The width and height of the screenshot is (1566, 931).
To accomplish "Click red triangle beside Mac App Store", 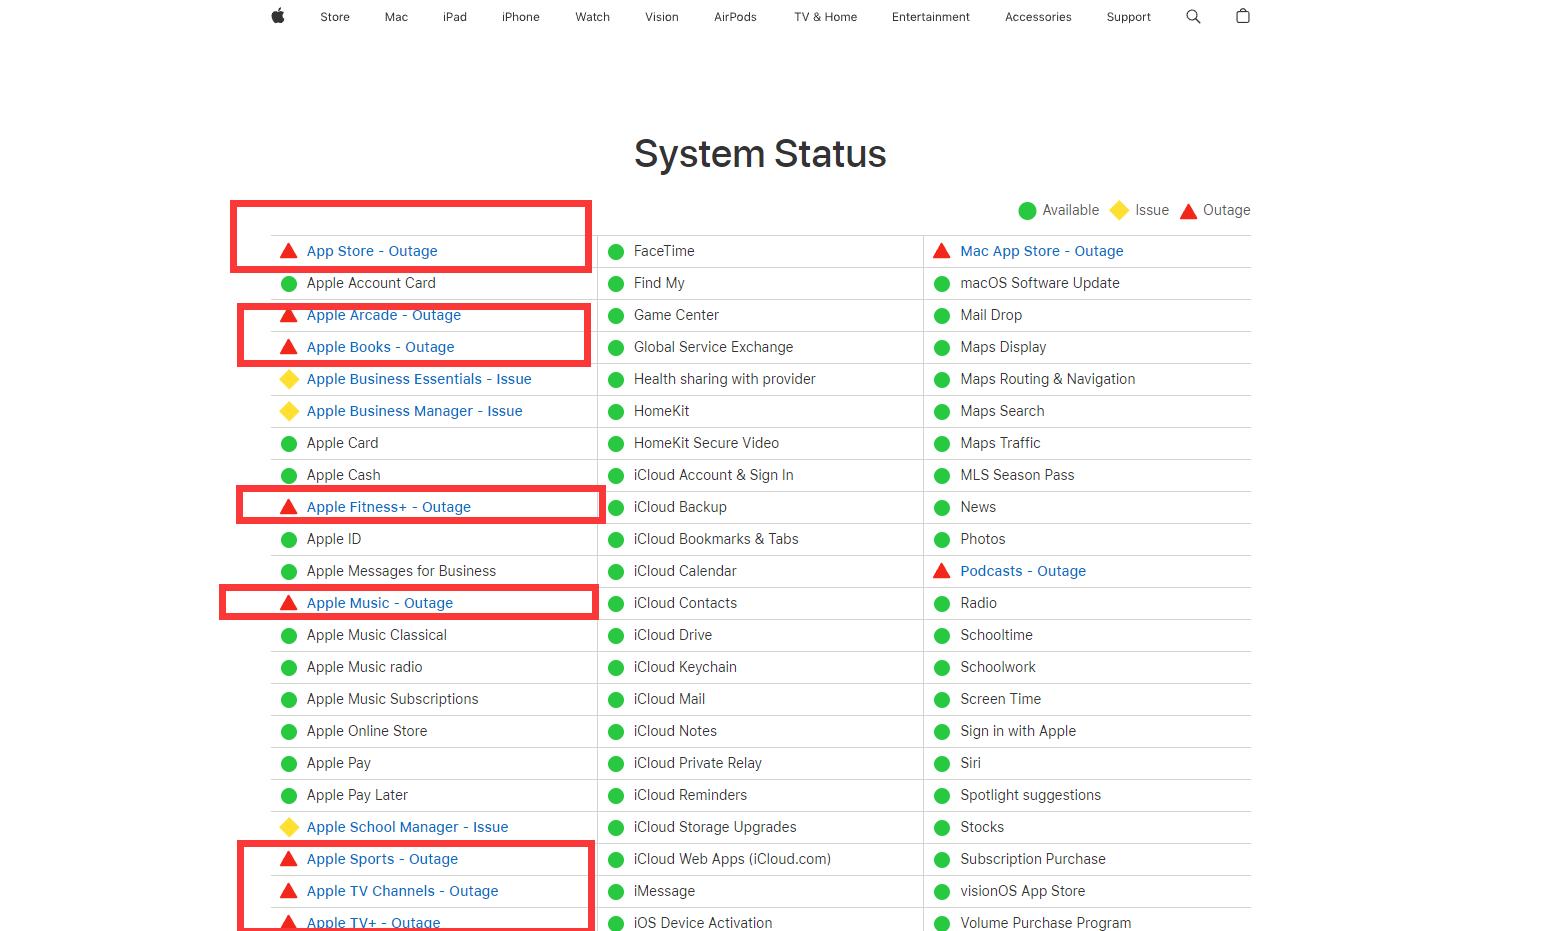I will (x=942, y=251).
